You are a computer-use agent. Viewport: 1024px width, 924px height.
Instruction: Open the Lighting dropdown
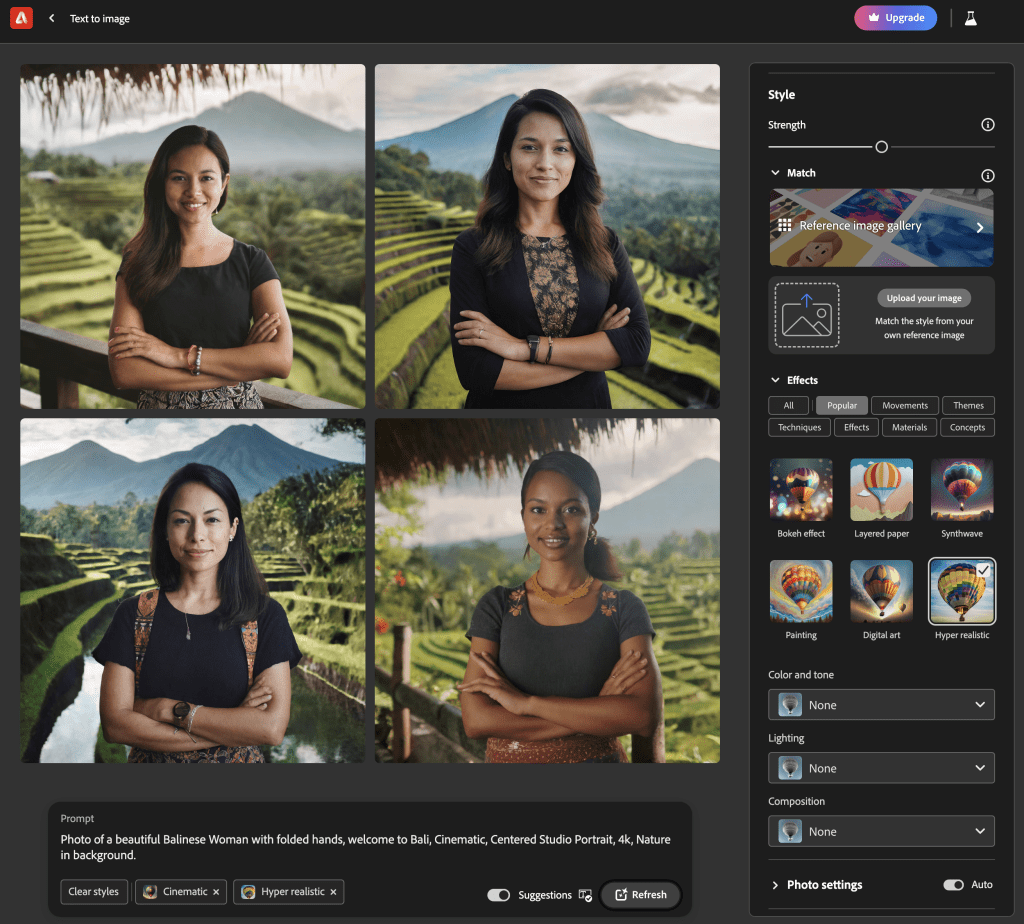(x=881, y=768)
